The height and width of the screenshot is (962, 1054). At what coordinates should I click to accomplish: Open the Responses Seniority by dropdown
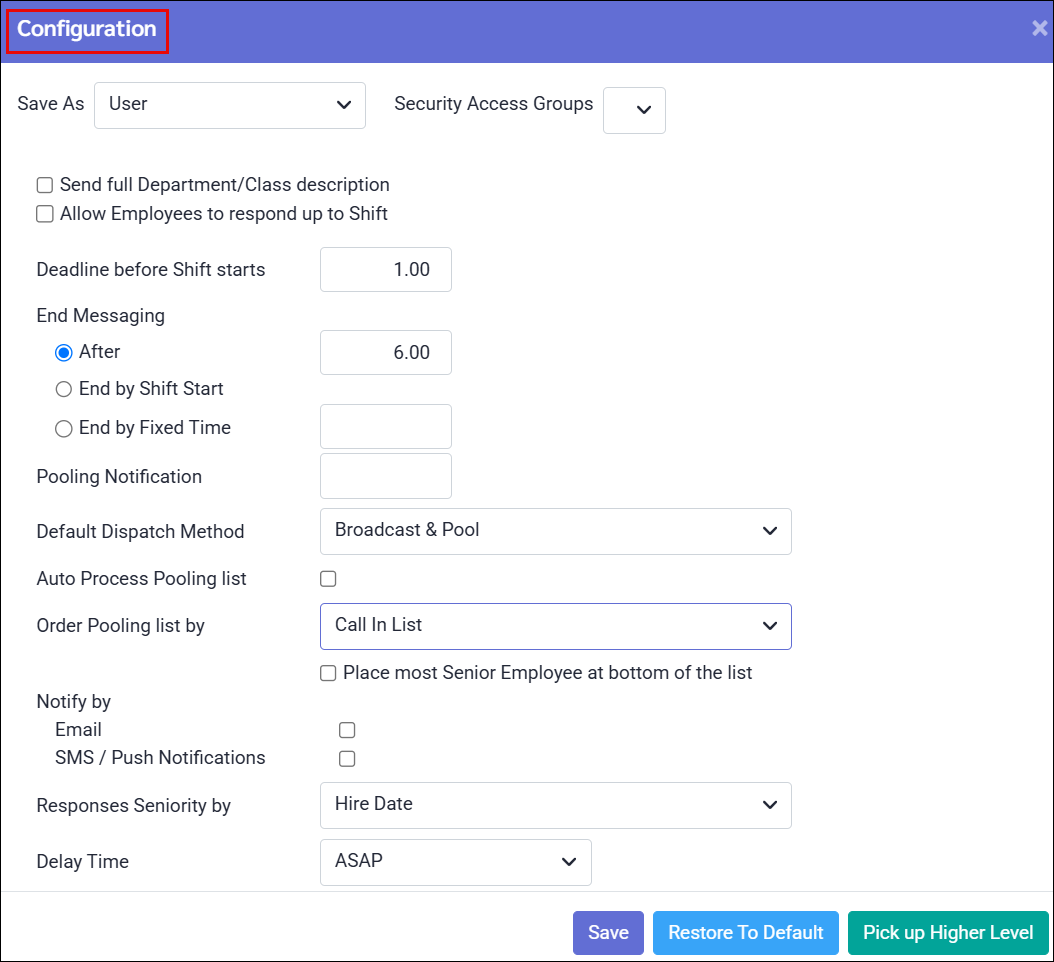tap(556, 805)
